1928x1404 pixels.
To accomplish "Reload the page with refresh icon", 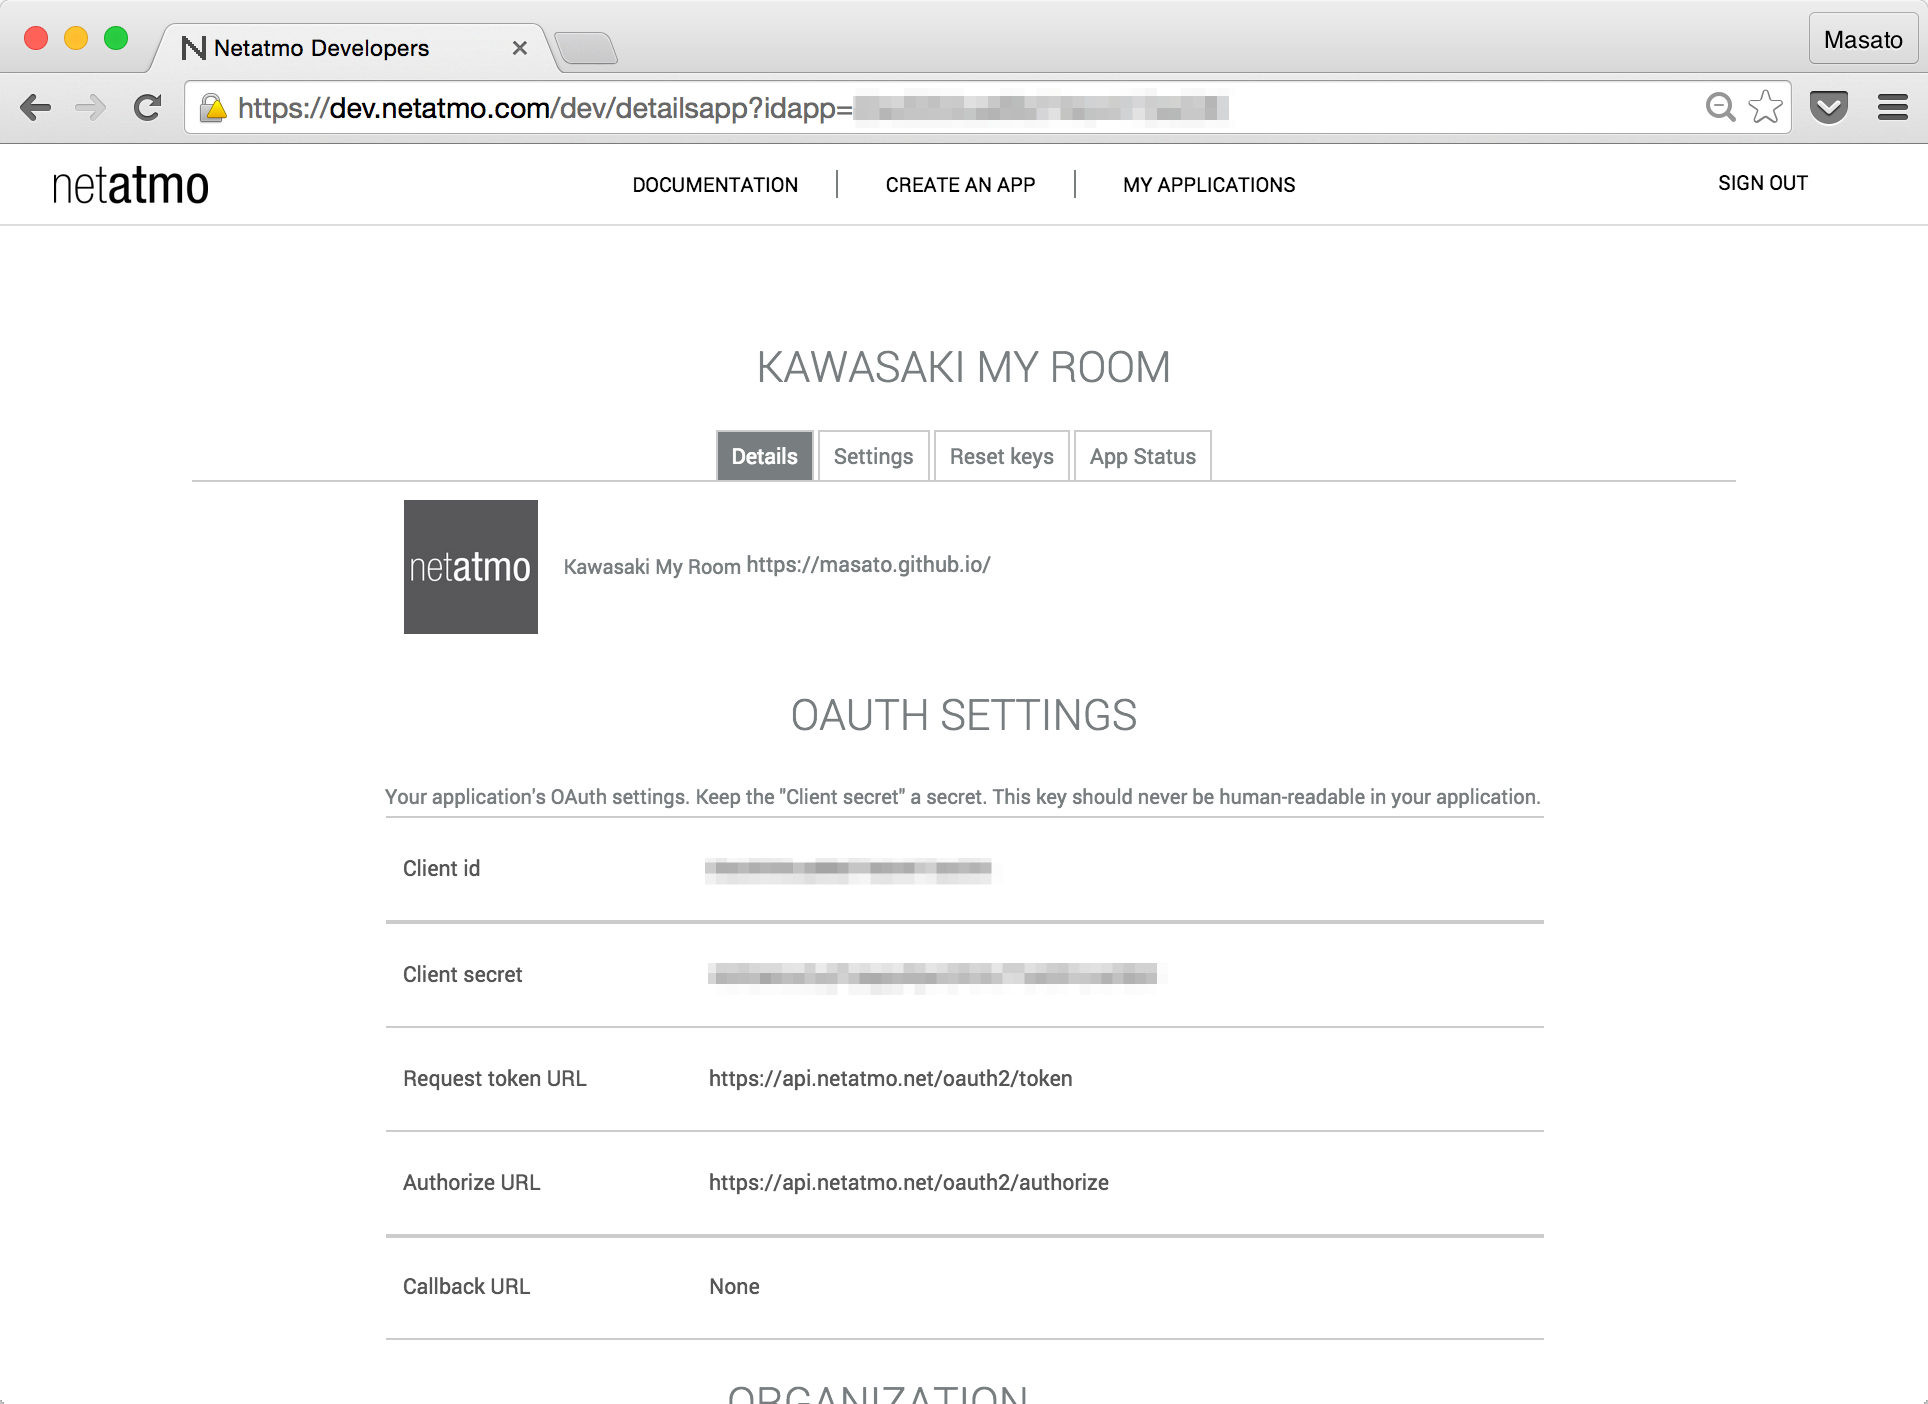I will click(148, 107).
